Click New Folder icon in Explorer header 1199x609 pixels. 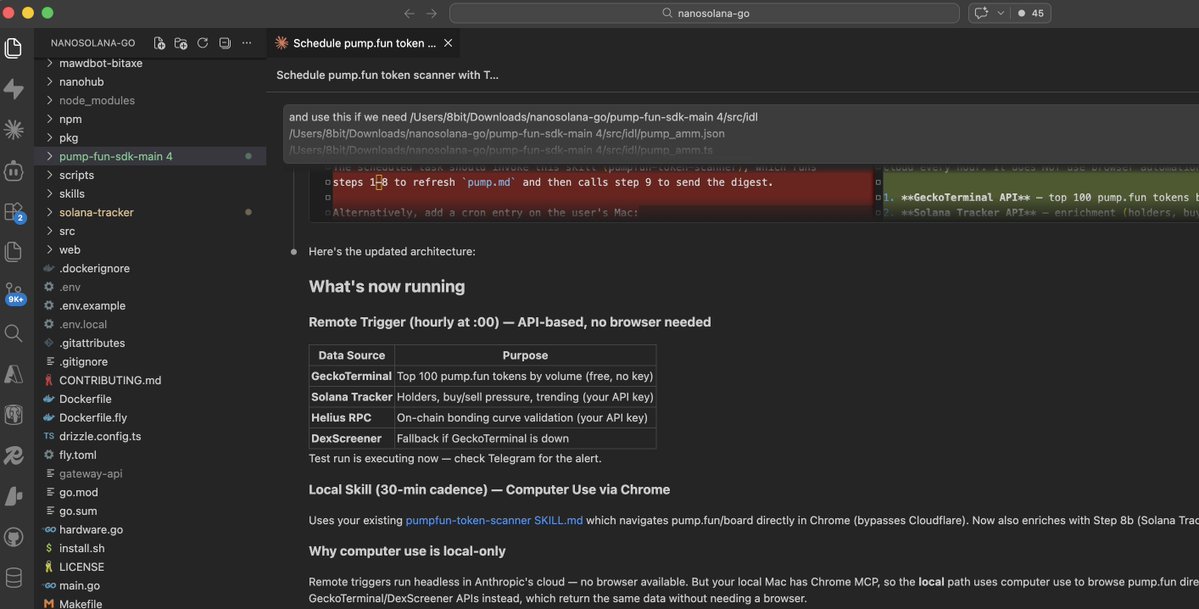pos(181,44)
